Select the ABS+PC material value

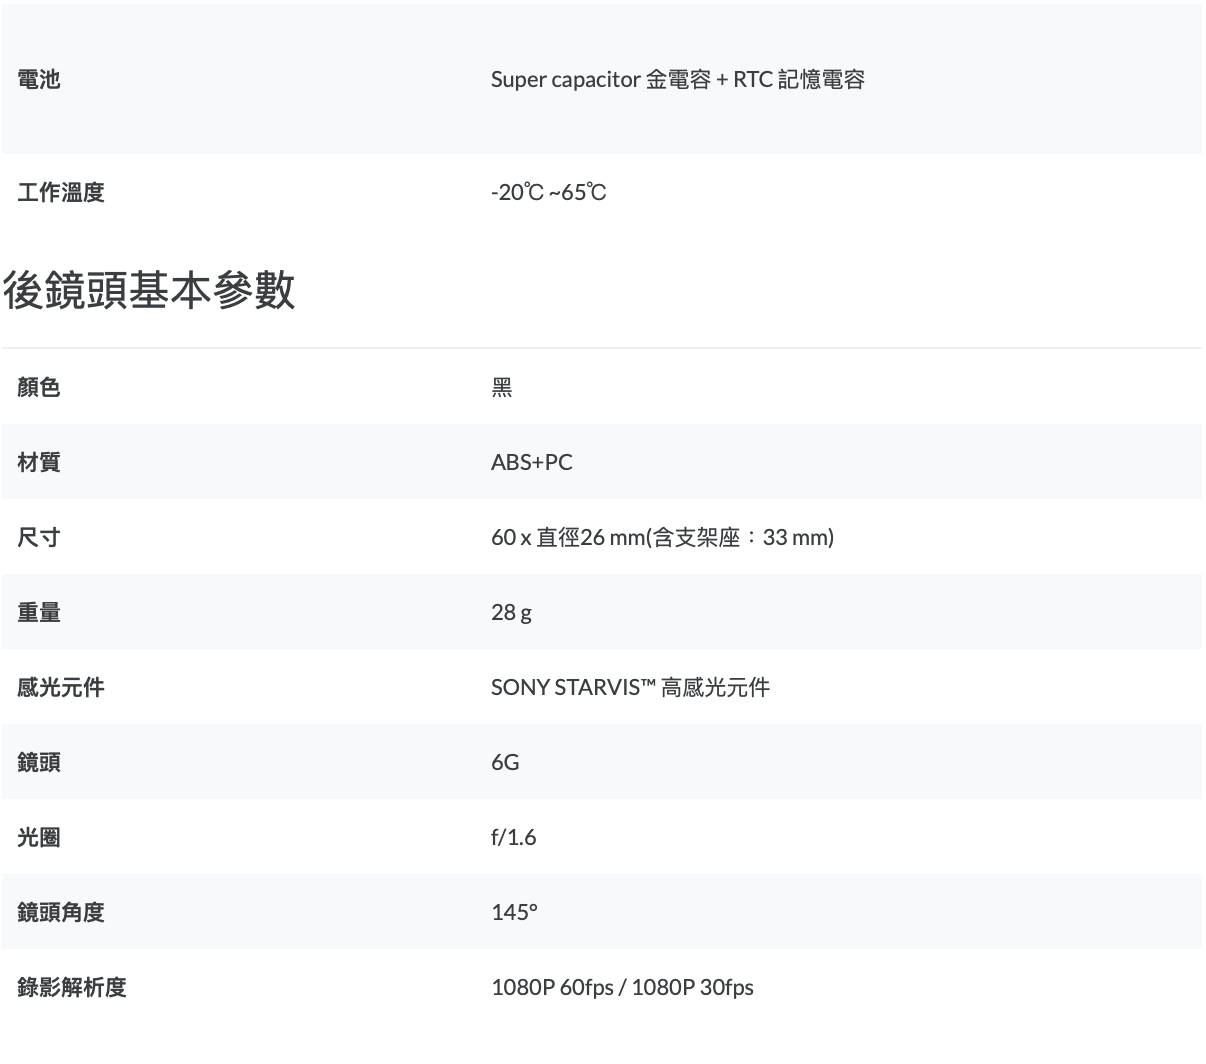(532, 462)
